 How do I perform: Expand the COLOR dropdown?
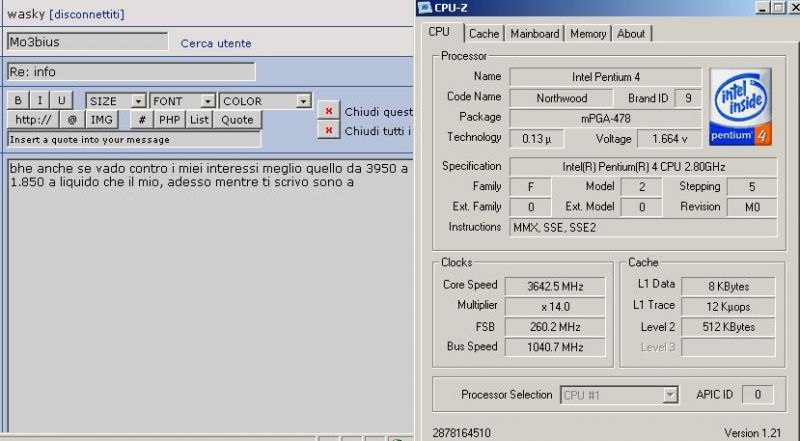(x=265, y=101)
